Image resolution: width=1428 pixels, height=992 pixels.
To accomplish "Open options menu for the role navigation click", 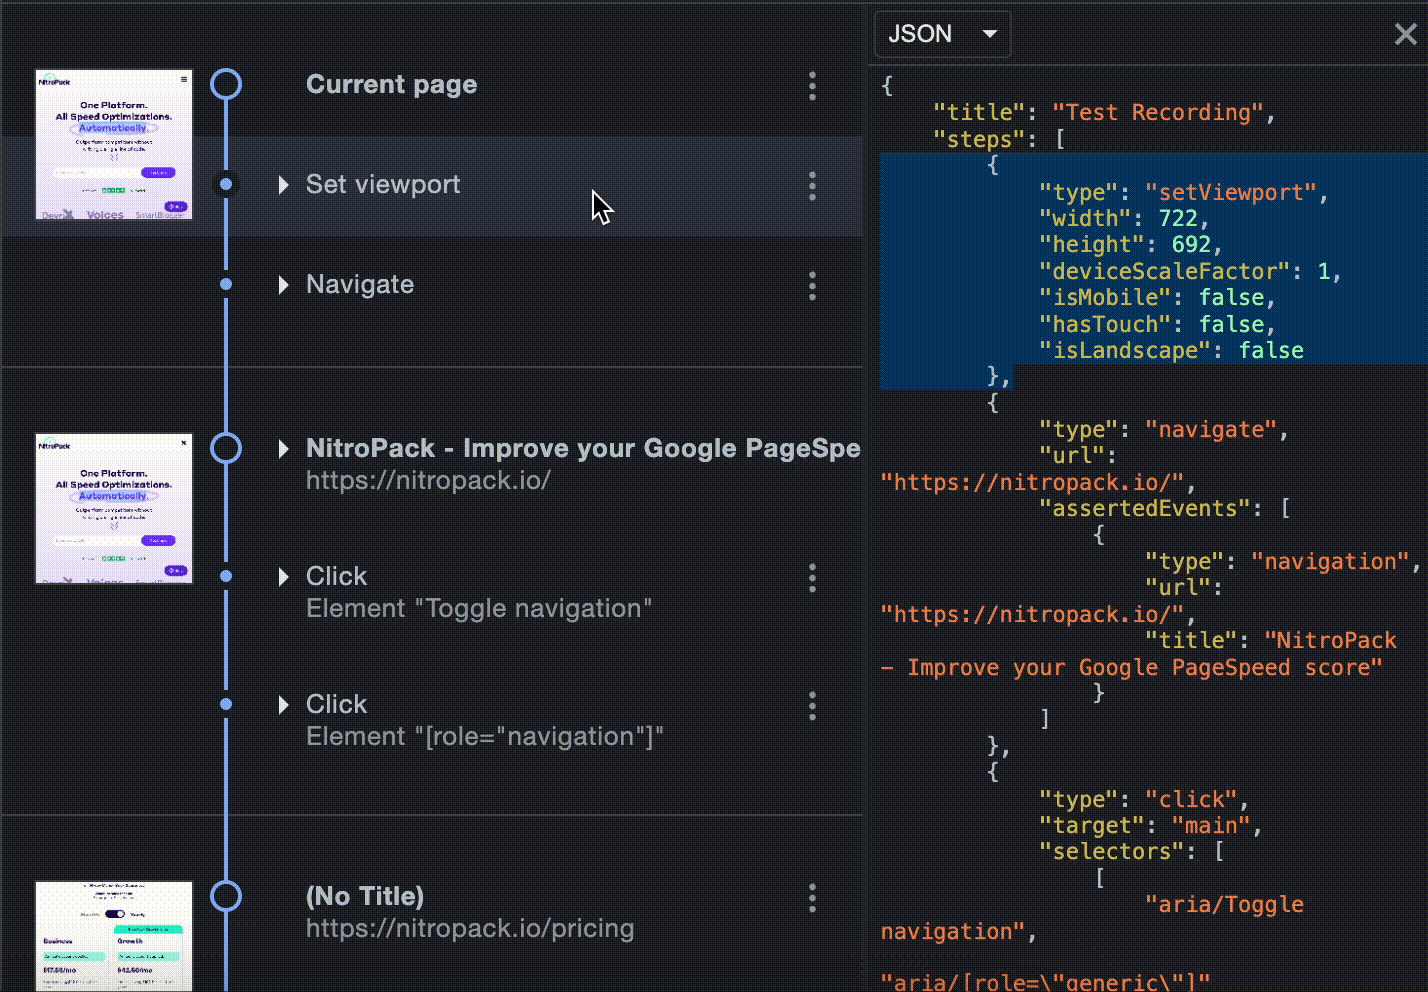I will [x=812, y=706].
